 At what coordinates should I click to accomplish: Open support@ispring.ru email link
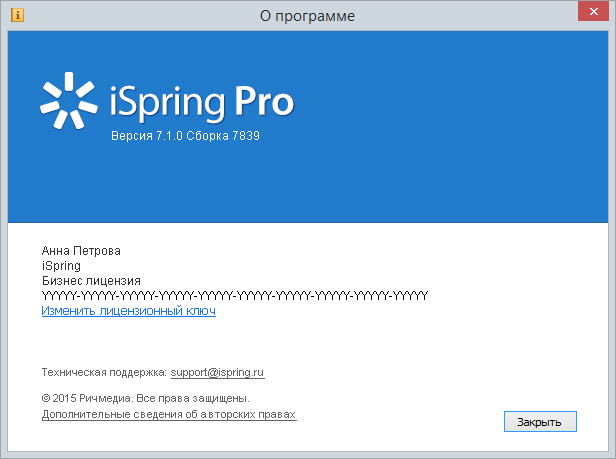click(217, 372)
